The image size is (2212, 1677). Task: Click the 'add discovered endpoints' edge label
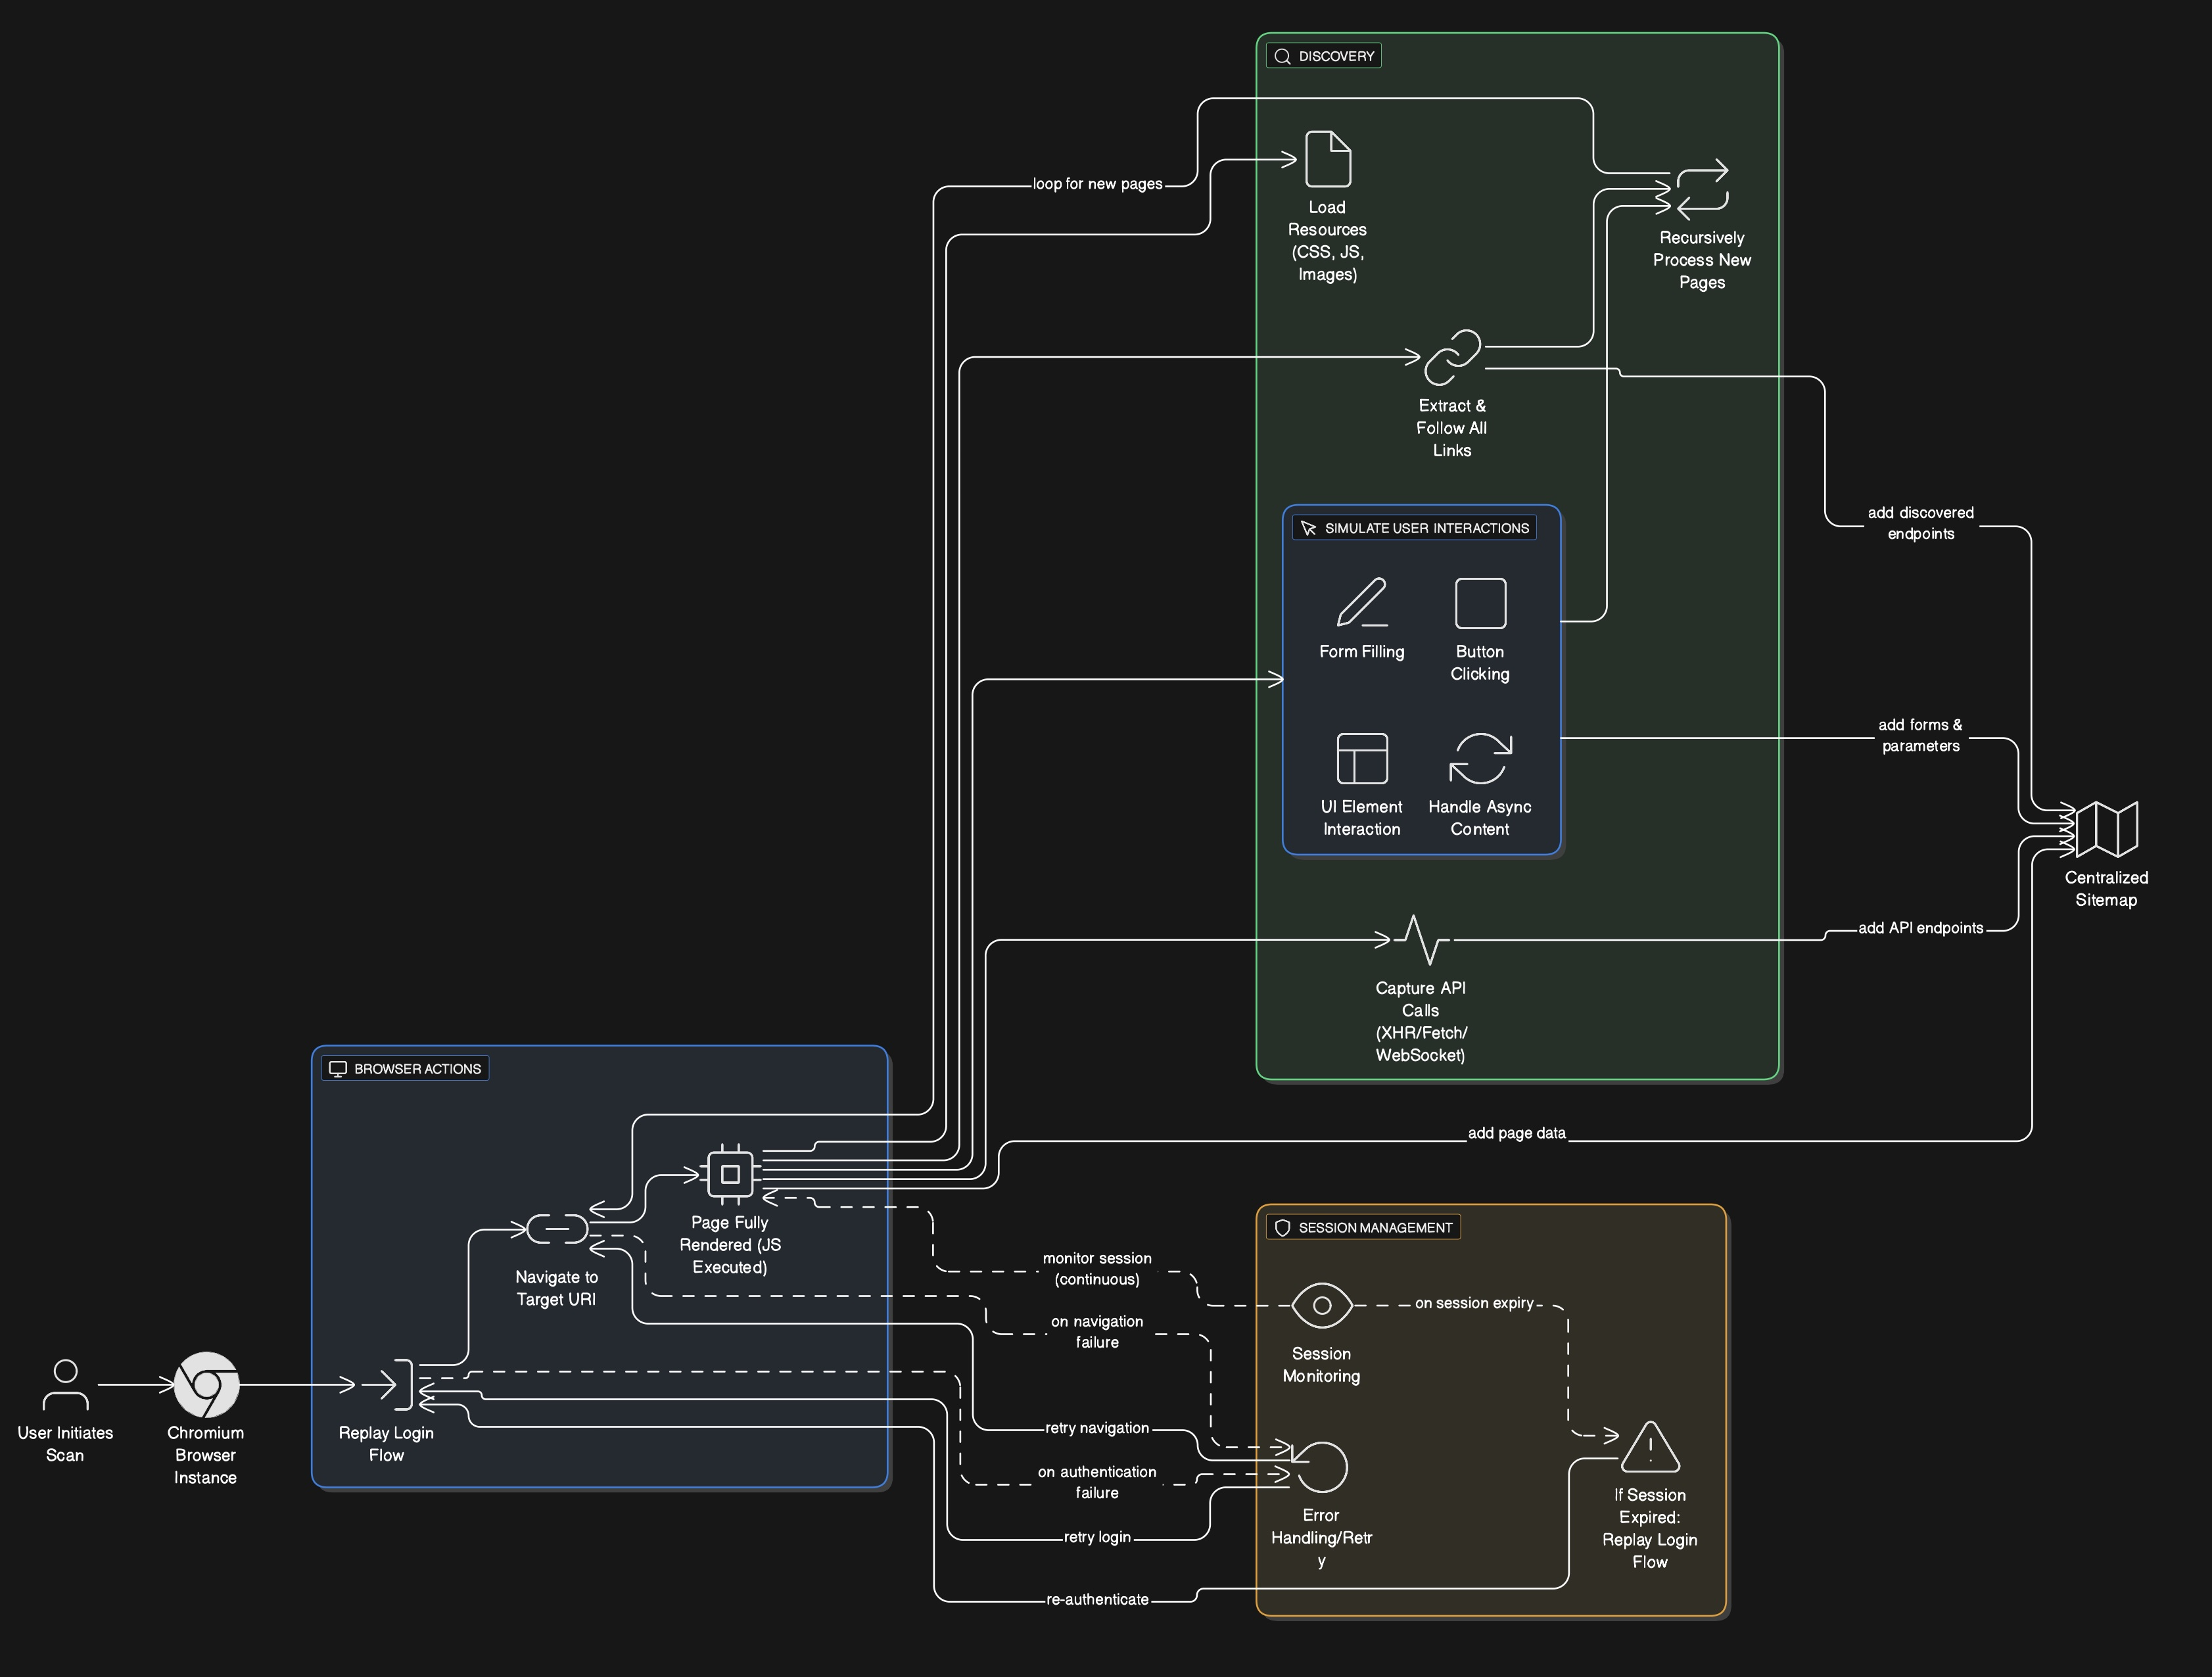tap(1920, 523)
